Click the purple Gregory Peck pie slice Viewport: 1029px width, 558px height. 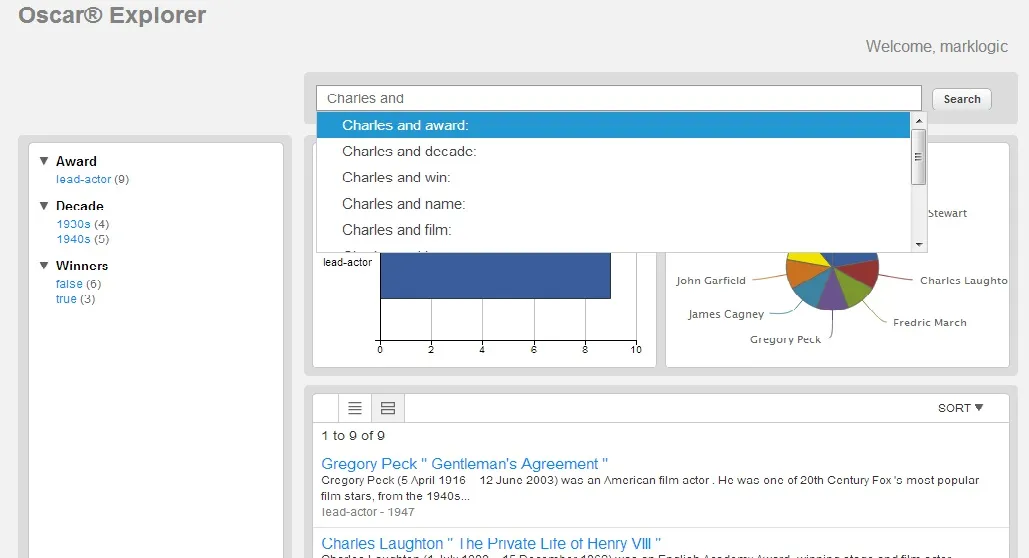pos(832,294)
